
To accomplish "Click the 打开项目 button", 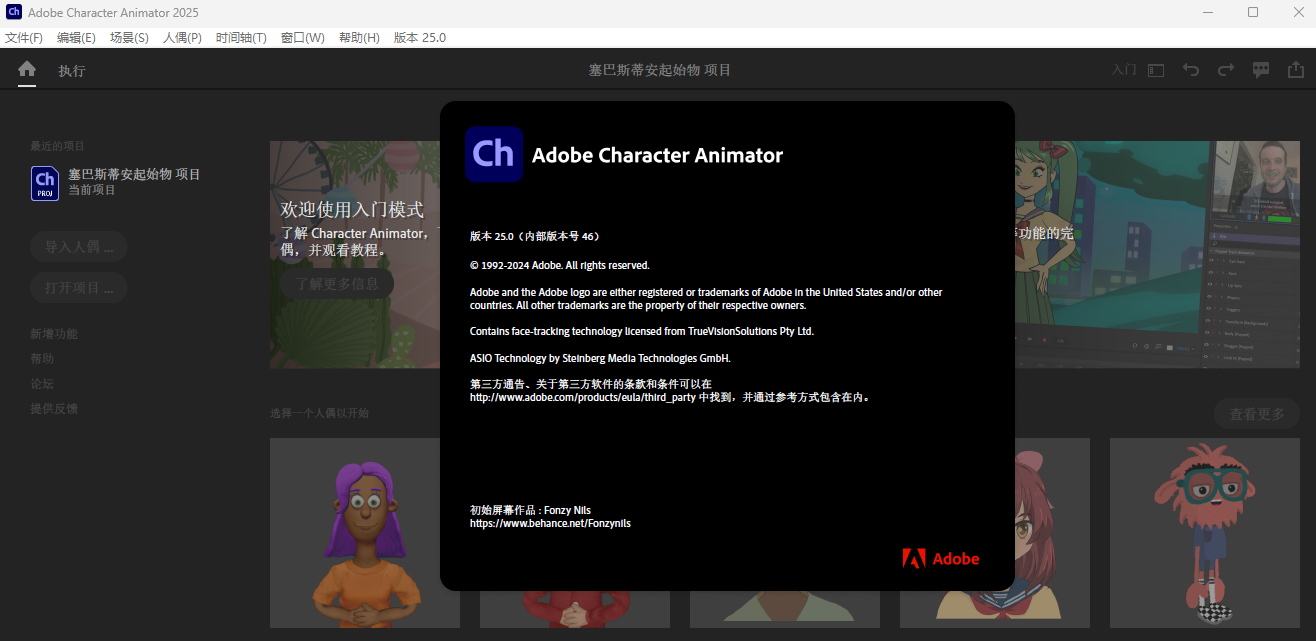I will 78,288.
